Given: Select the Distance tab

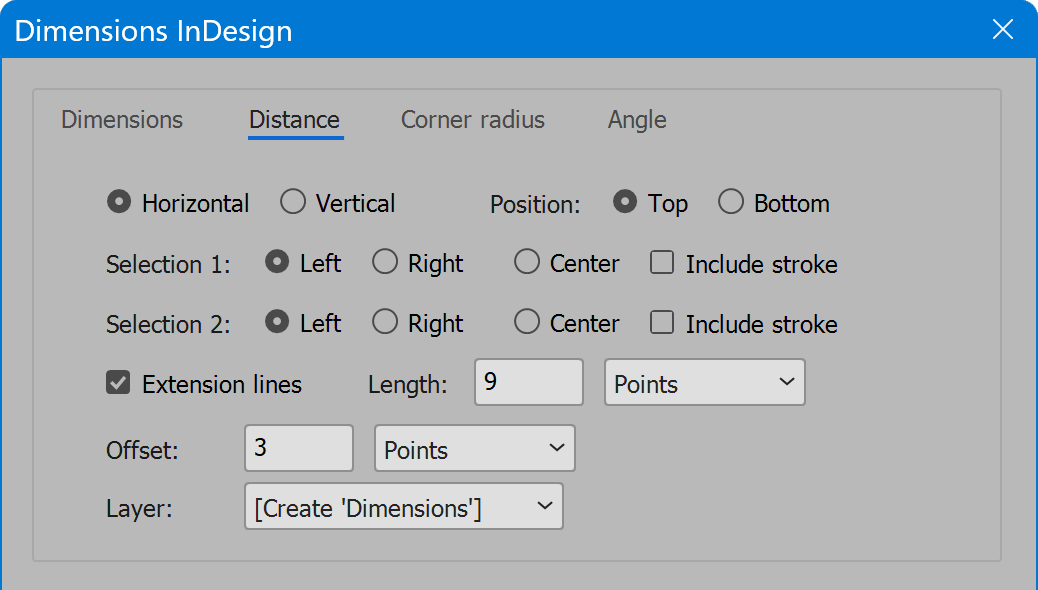Looking at the screenshot, I should pyautogui.click(x=294, y=120).
